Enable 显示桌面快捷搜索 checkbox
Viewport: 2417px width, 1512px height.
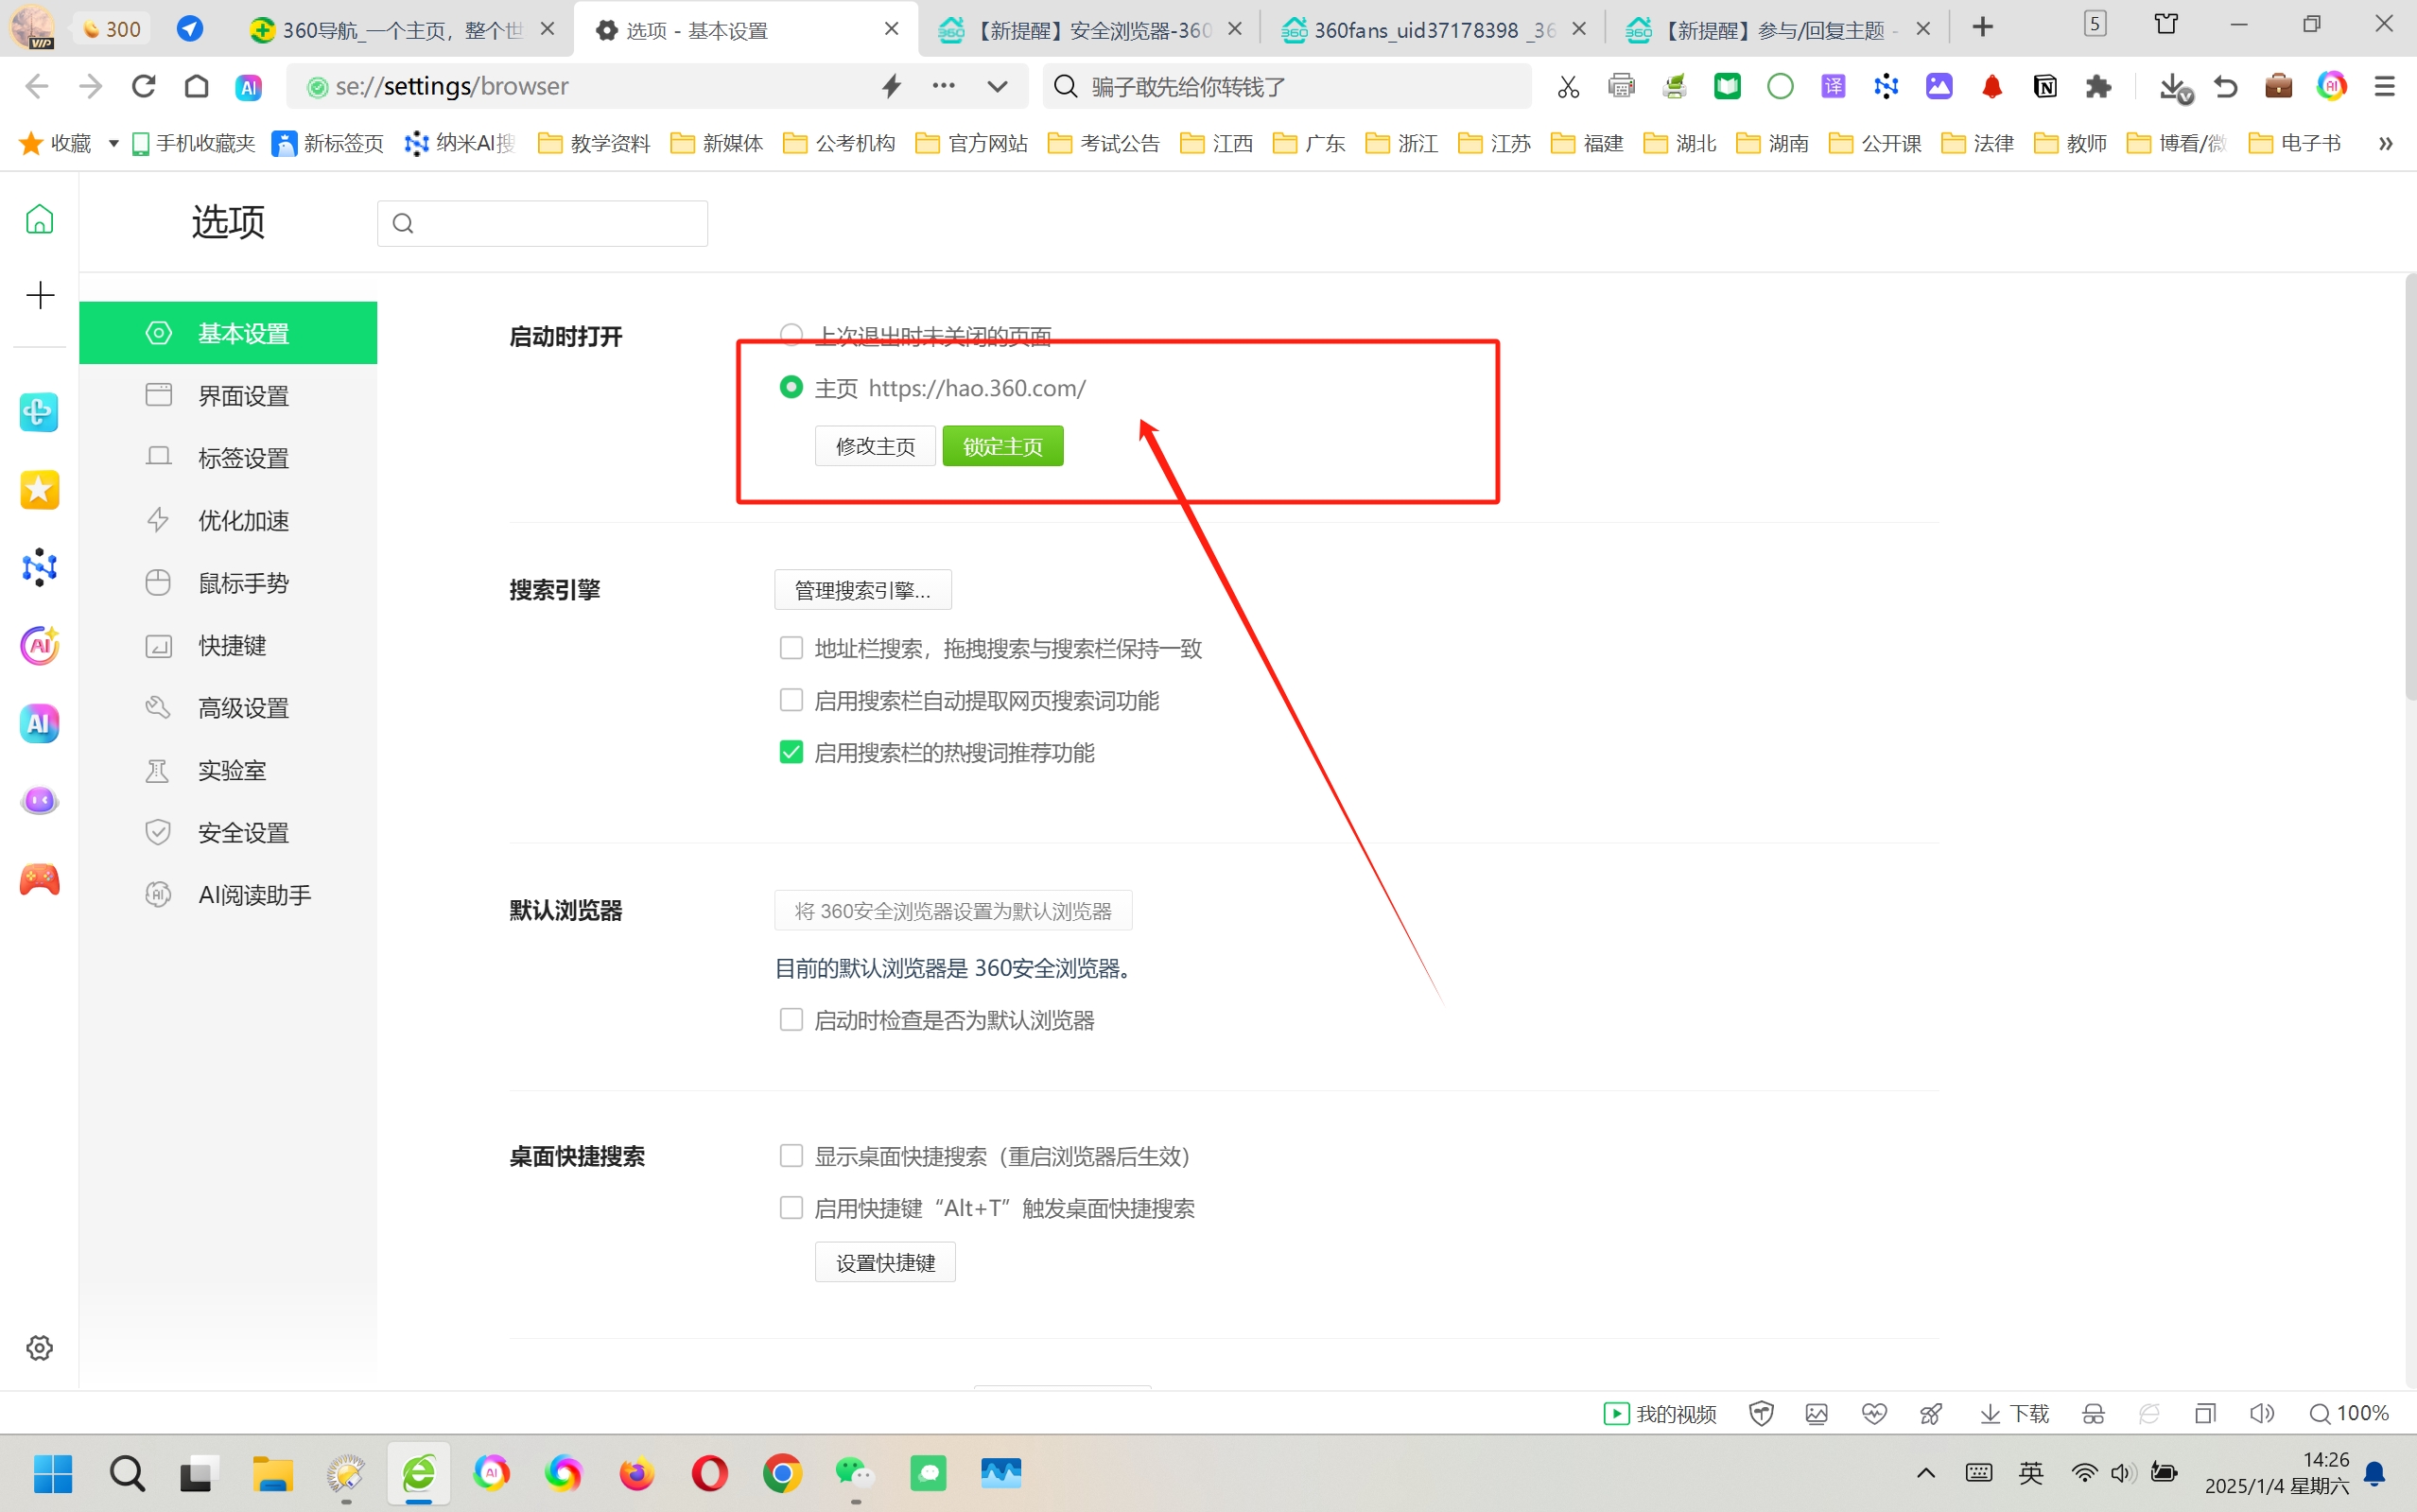[791, 1156]
